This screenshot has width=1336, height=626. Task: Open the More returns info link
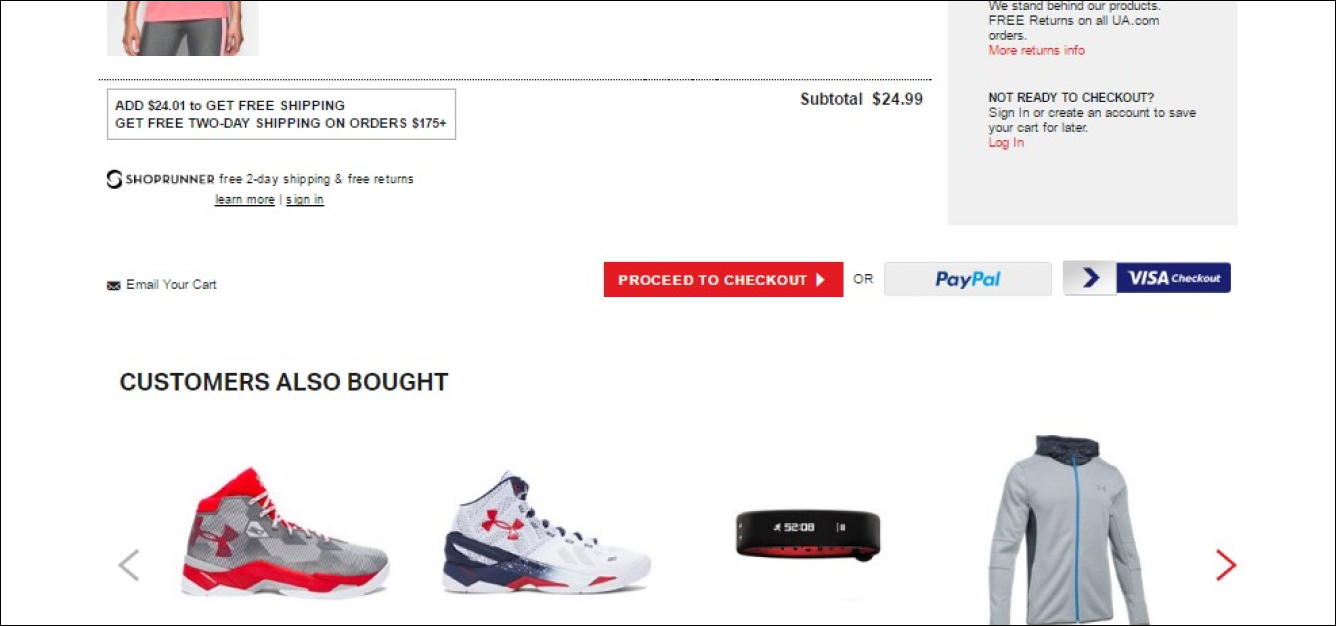(x=1036, y=50)
